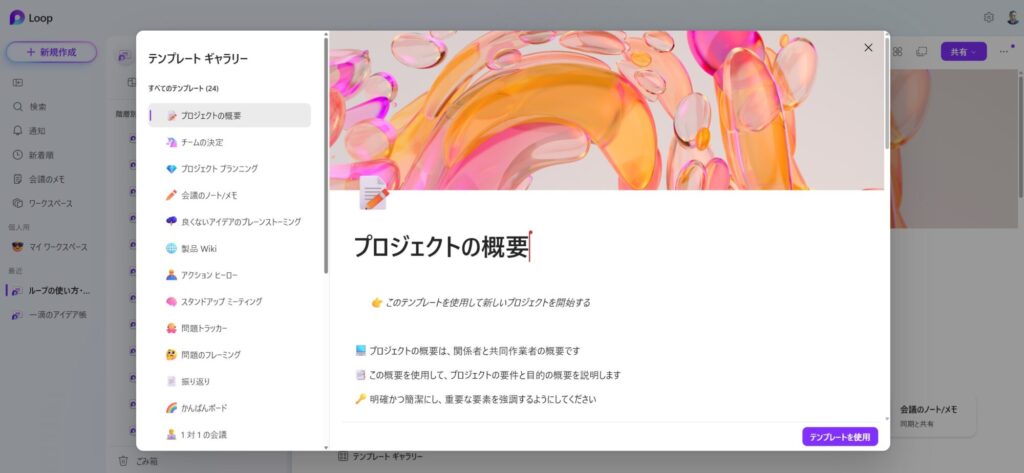Select the プロジェクト プランニング template

pos(218,169)
